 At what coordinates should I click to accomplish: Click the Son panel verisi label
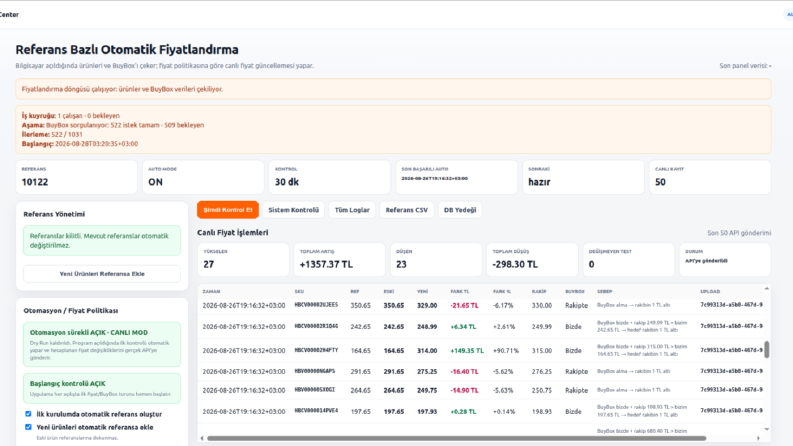745,66
